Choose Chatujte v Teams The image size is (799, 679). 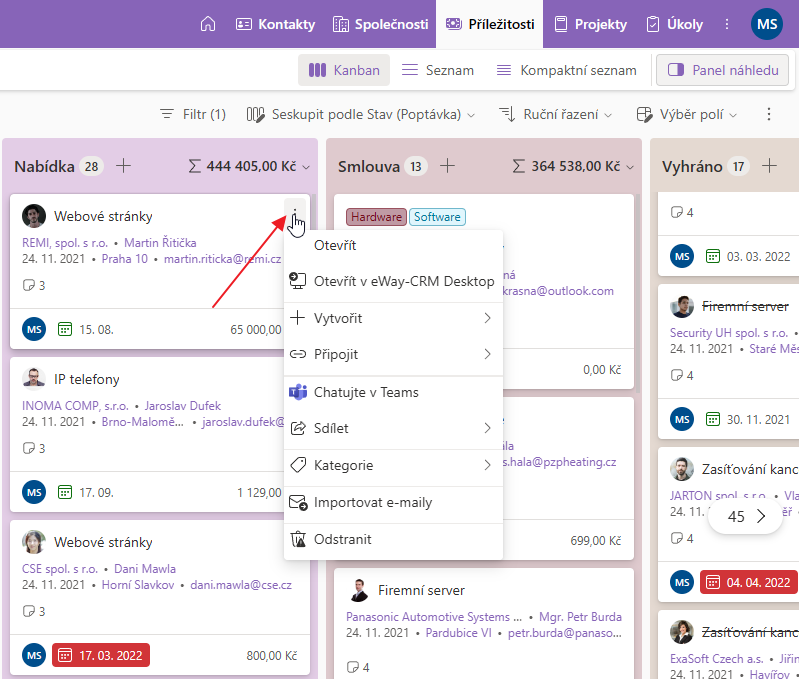pyautogui.click(x=393, y=392)
